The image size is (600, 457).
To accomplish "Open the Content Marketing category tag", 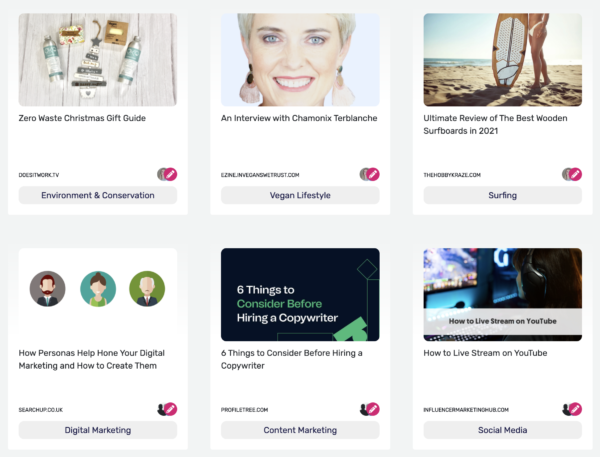I will (300, 430).
